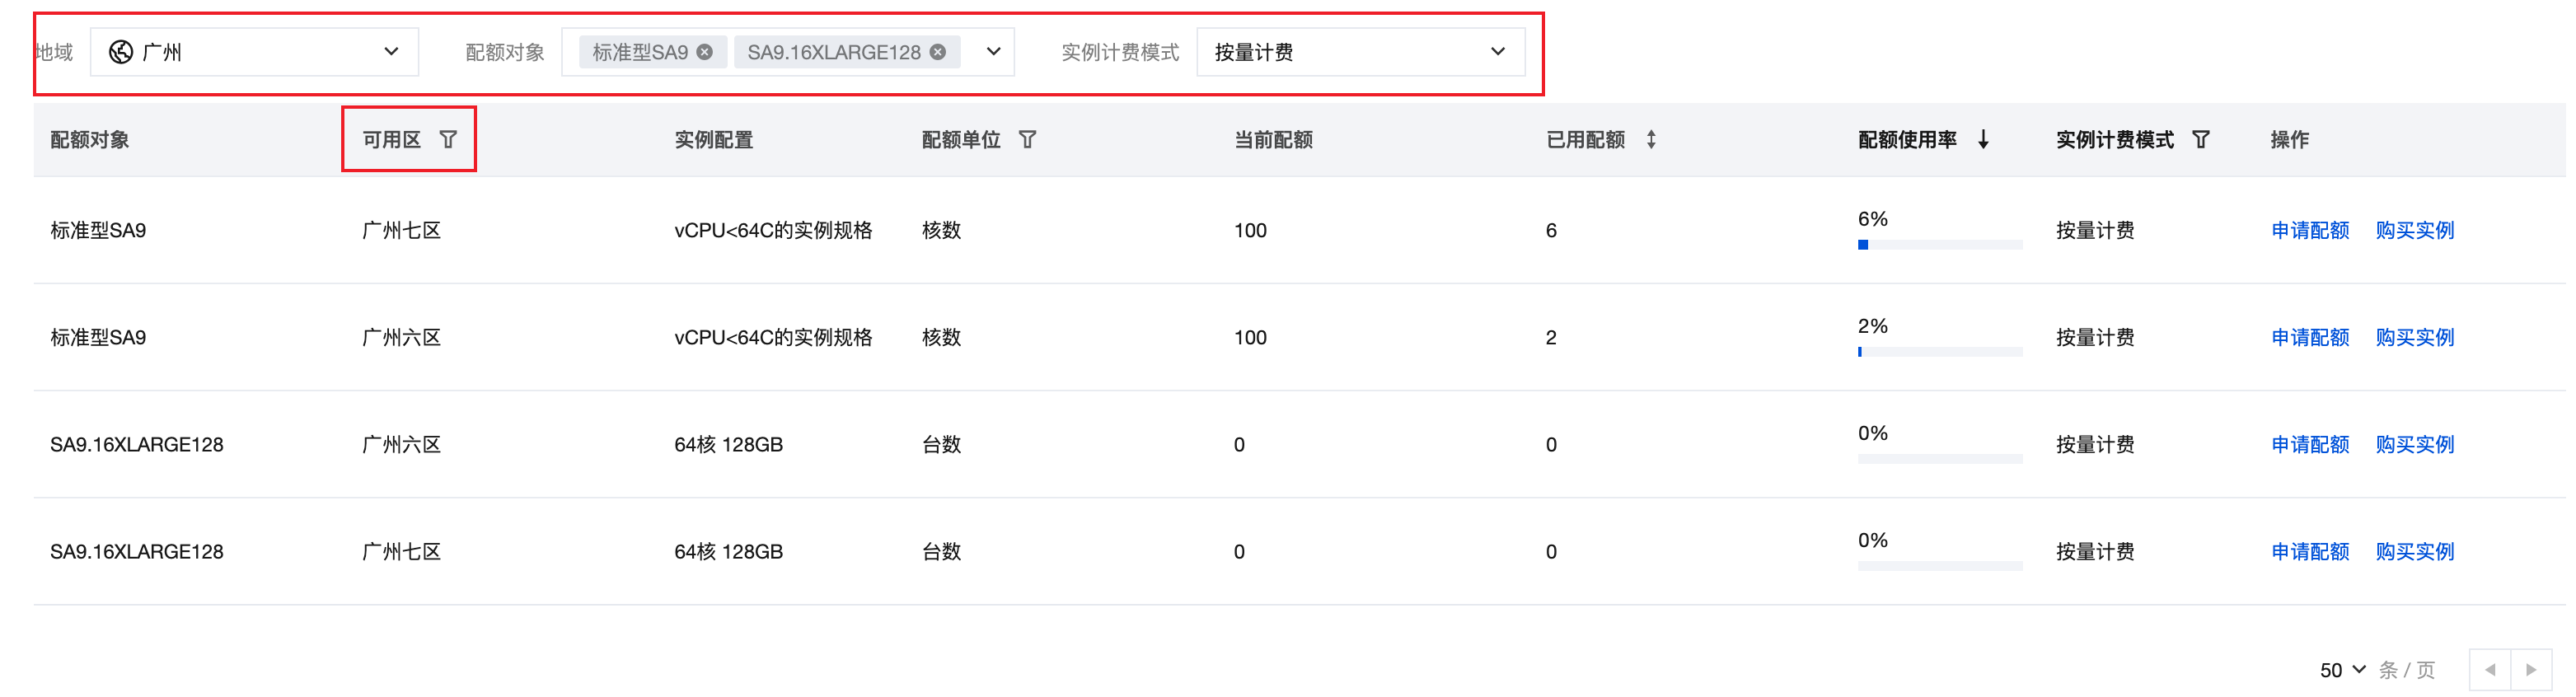Click the 实例计费模式 column filter icon
The image size is (2576, 697).
[x=2200, y=139]
